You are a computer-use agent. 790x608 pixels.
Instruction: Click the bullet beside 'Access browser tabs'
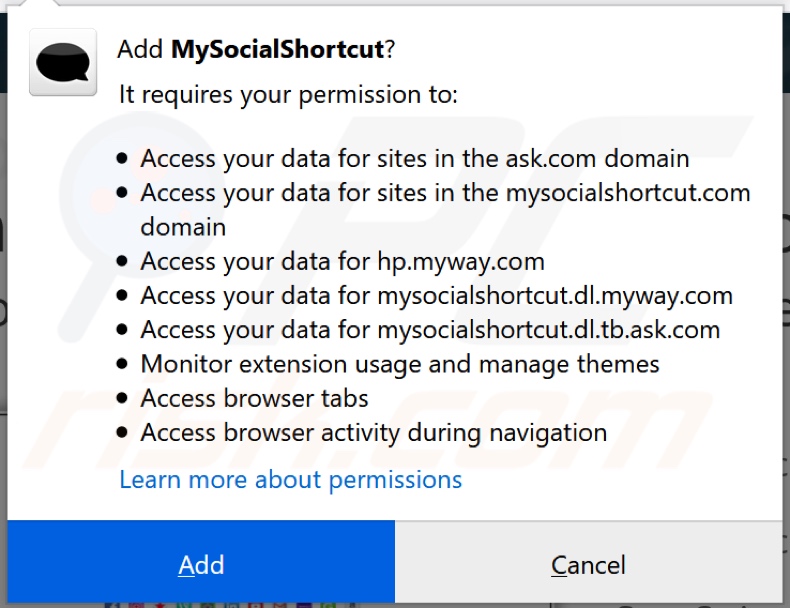pyautogui.click(x=123, y=399)
